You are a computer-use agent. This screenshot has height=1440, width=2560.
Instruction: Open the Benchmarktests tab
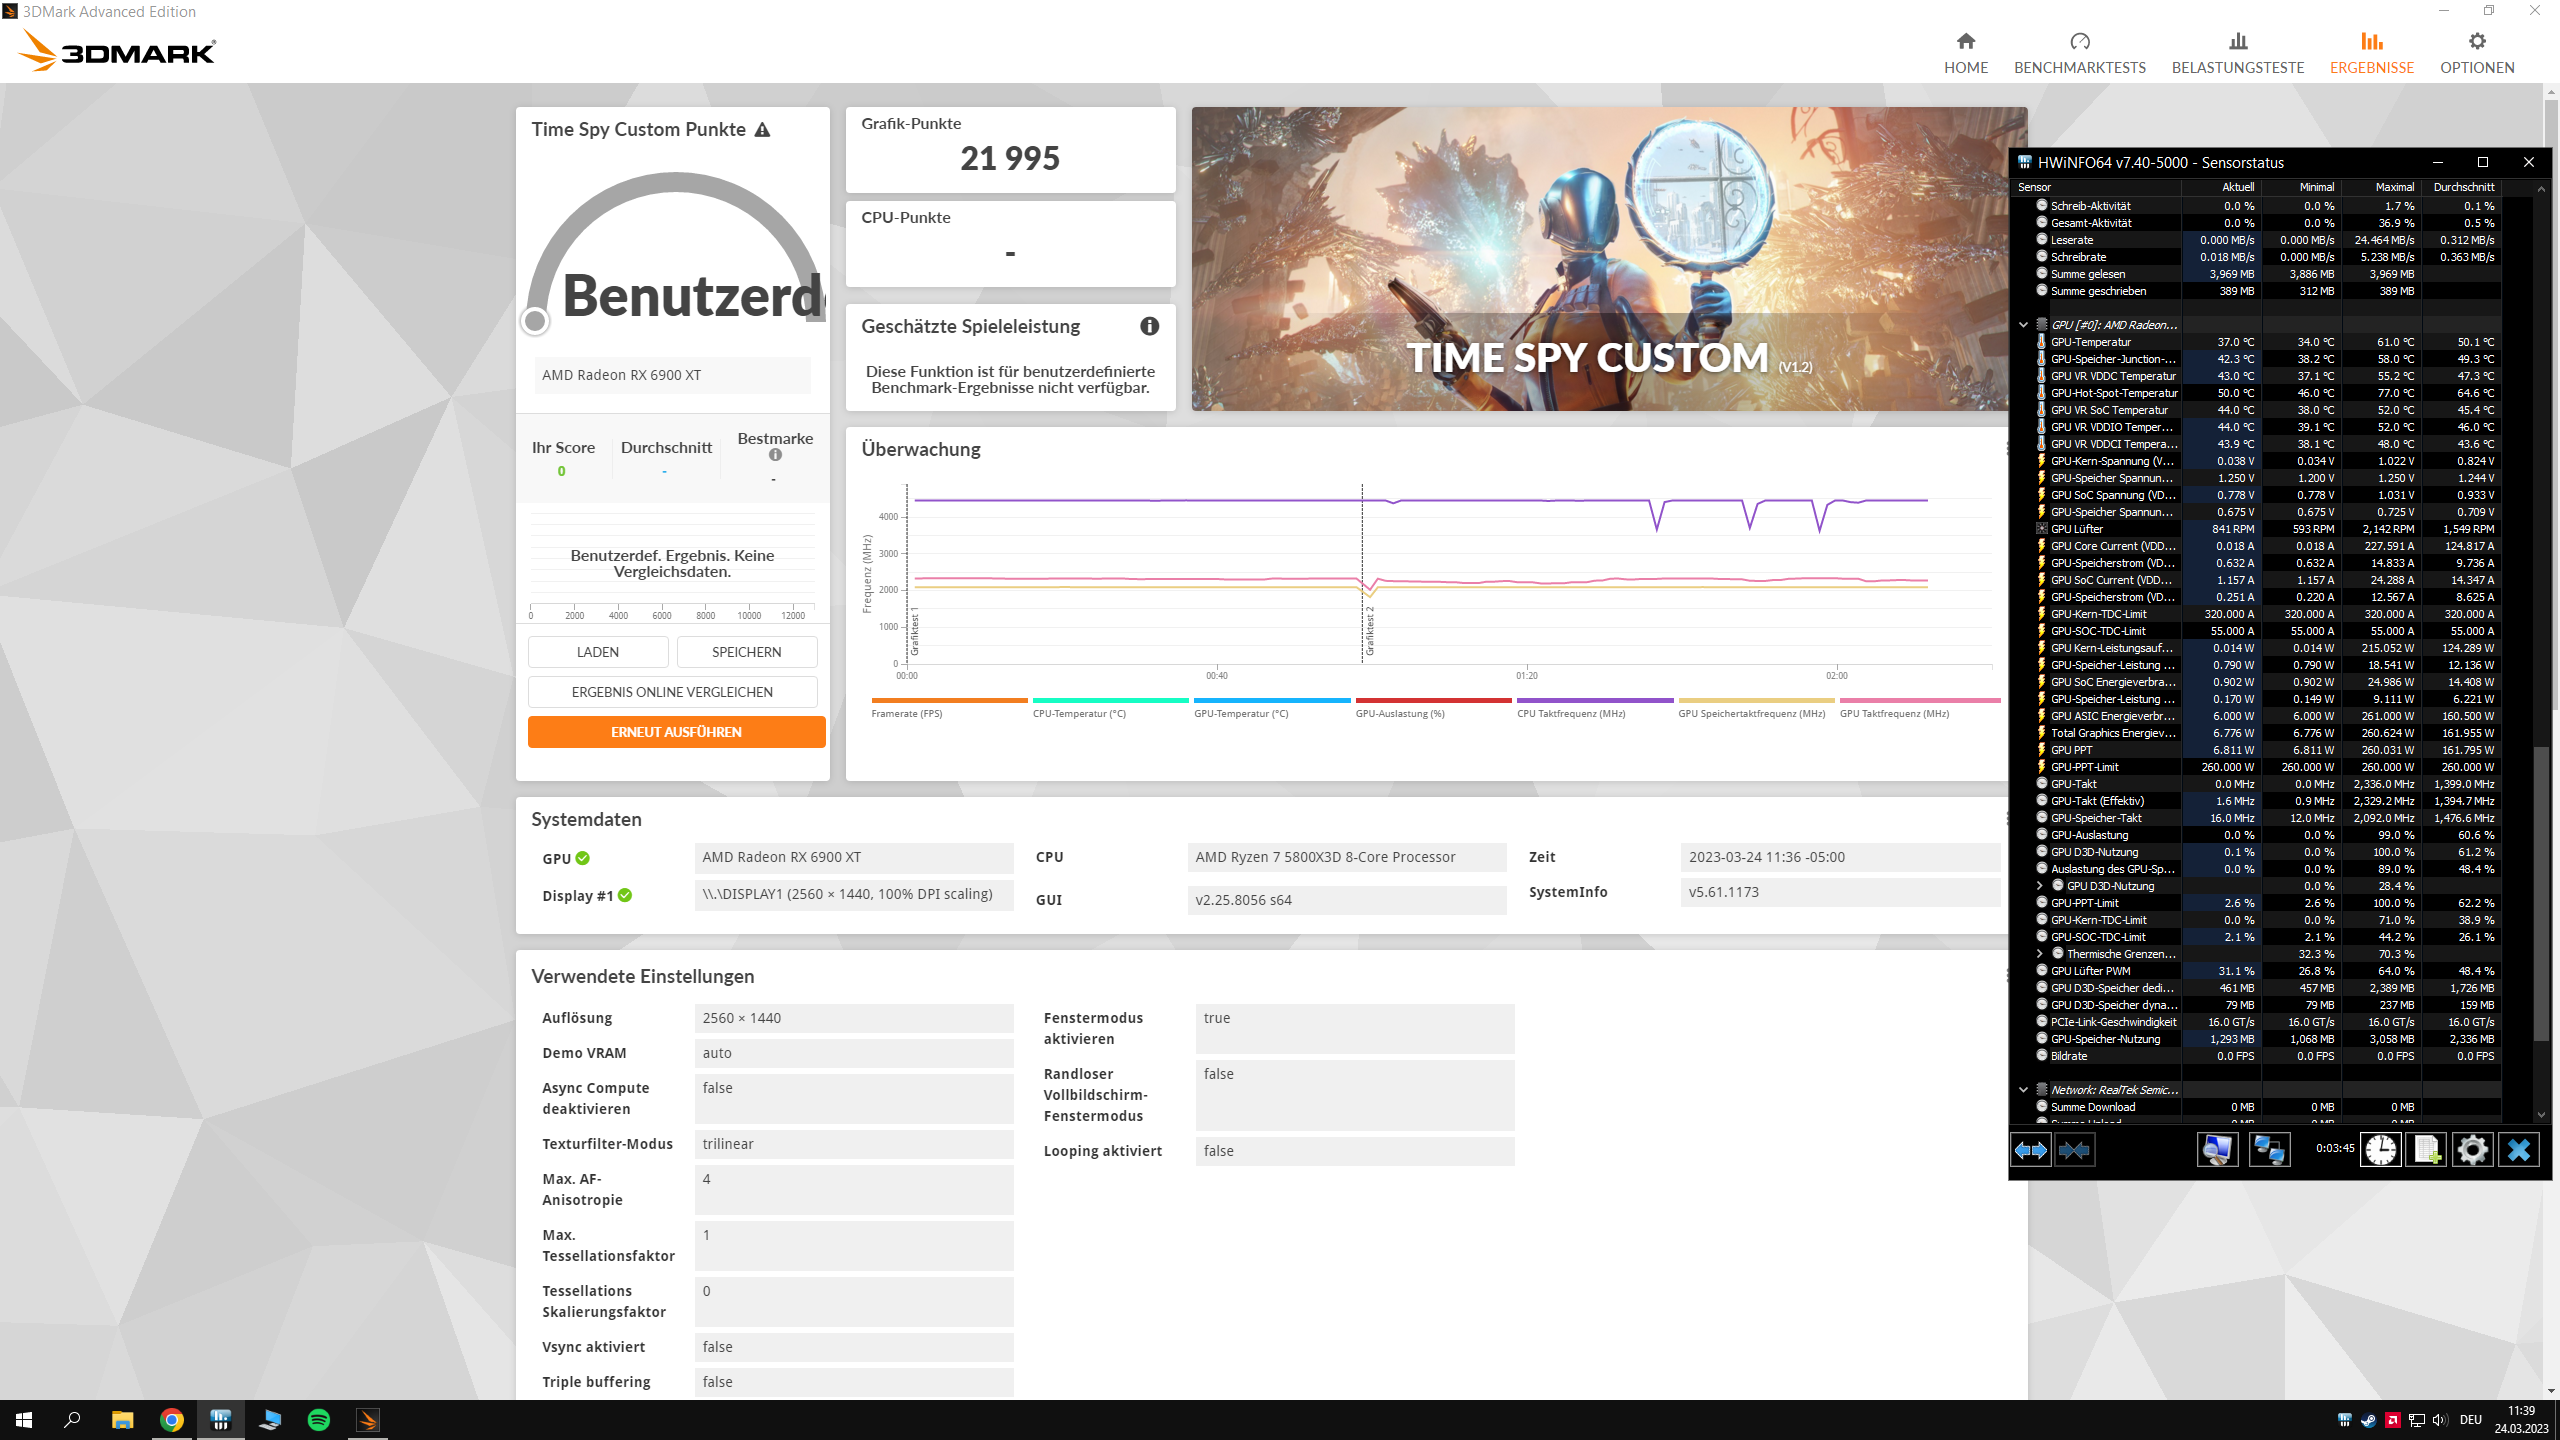pos(2079,53)
